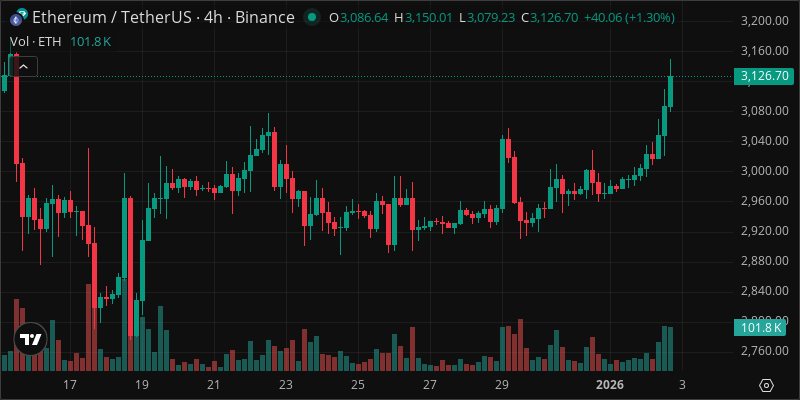Click the high value H3,150.01

click(x=423, y=18)
